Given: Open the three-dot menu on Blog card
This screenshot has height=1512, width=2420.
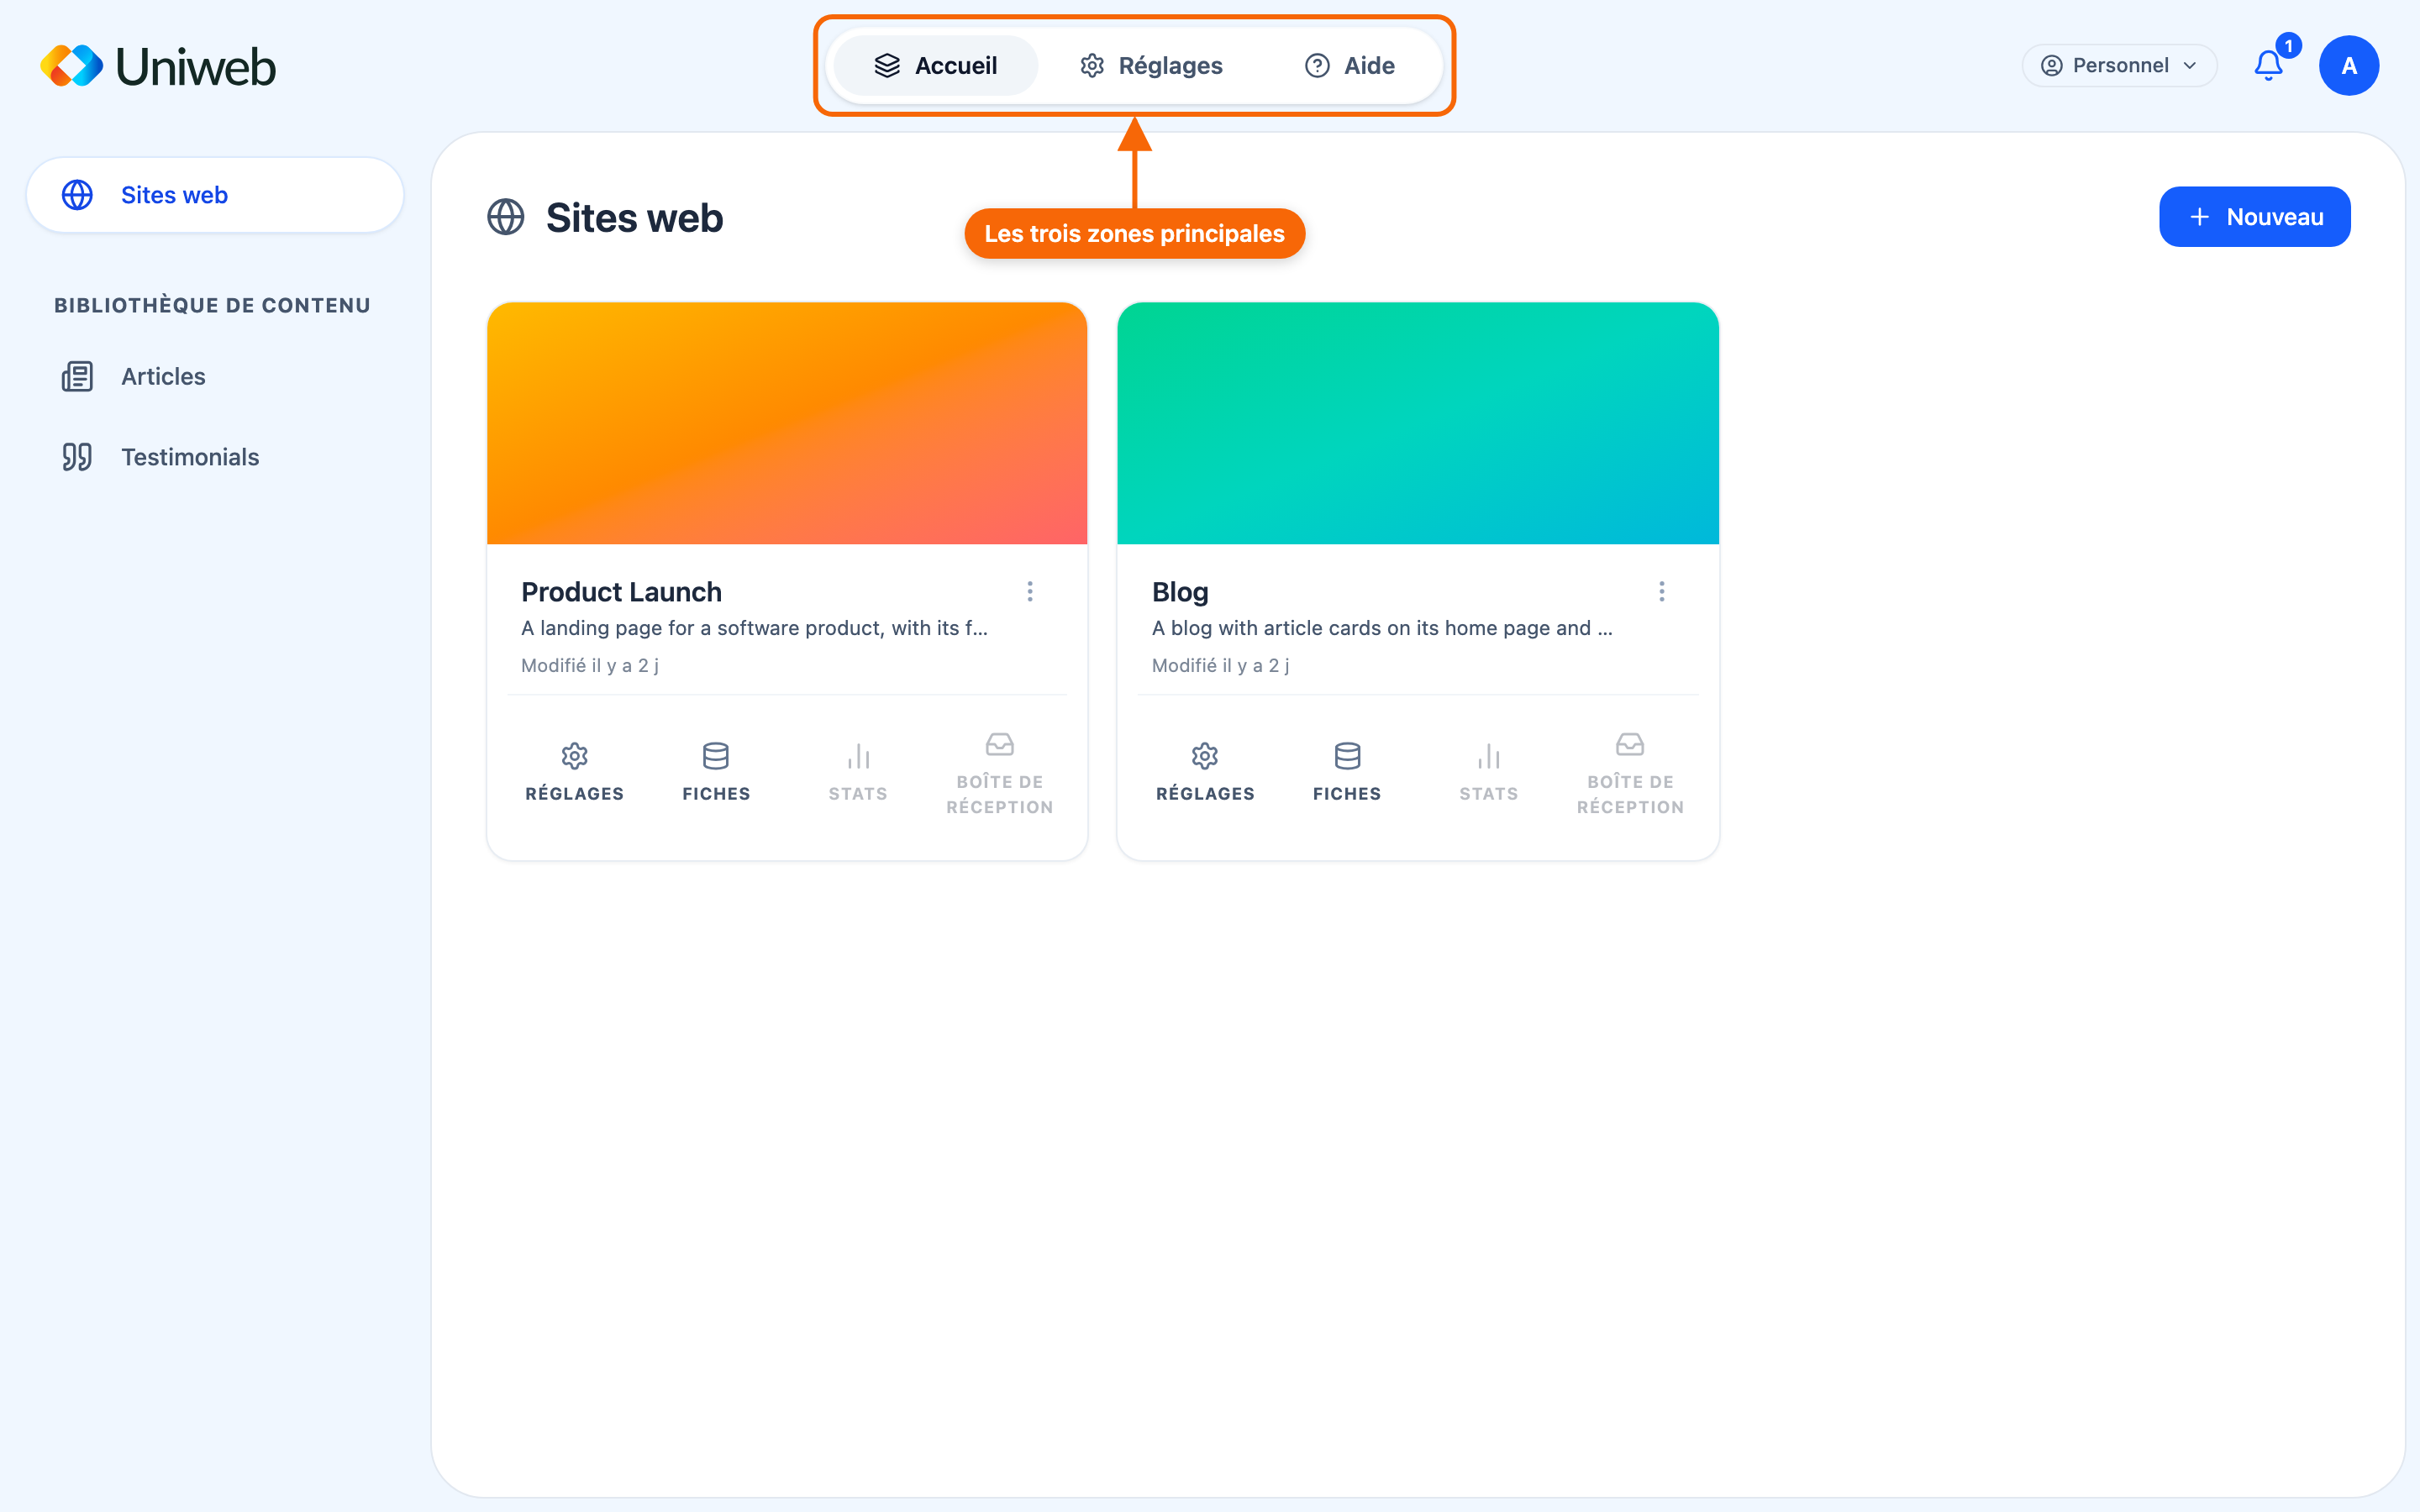Looking at the screenshot, I should pos(1662,592).
